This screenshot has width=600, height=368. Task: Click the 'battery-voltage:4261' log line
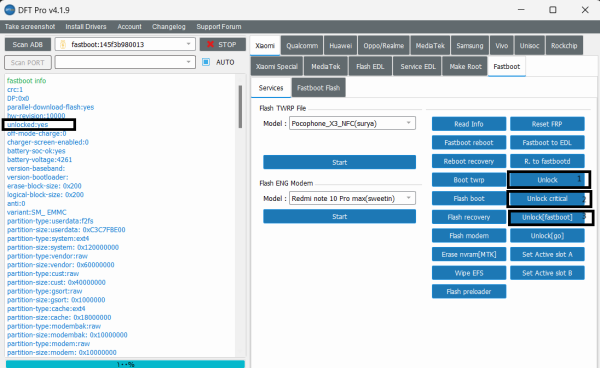pos(39,160)
